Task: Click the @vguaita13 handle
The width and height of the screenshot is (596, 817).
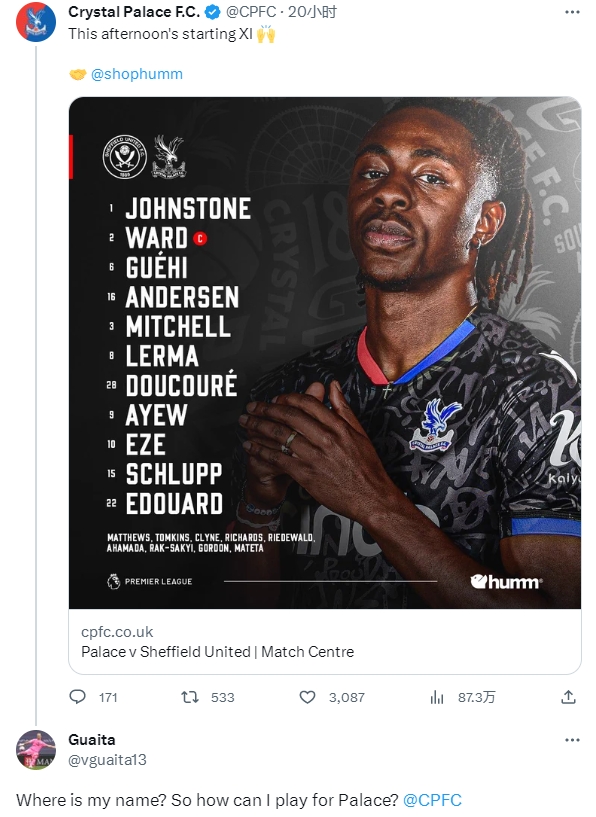Action: pos(107,760)
